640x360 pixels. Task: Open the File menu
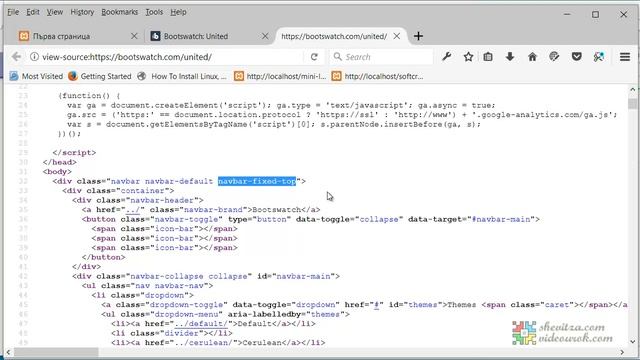click(x=13, y=12)
